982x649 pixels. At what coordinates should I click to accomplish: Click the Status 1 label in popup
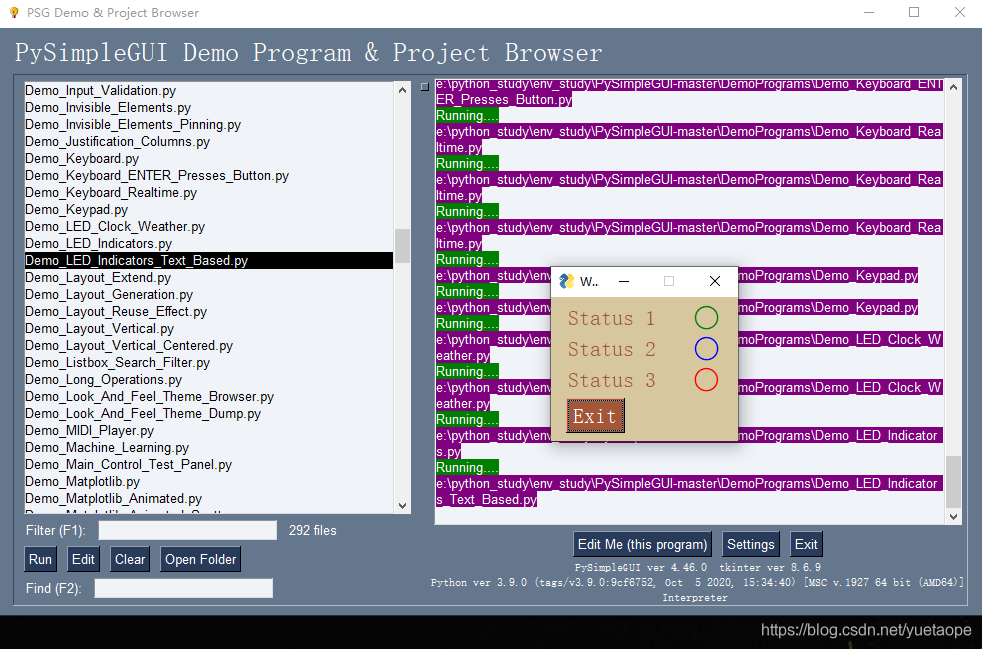tap(611, 318)
